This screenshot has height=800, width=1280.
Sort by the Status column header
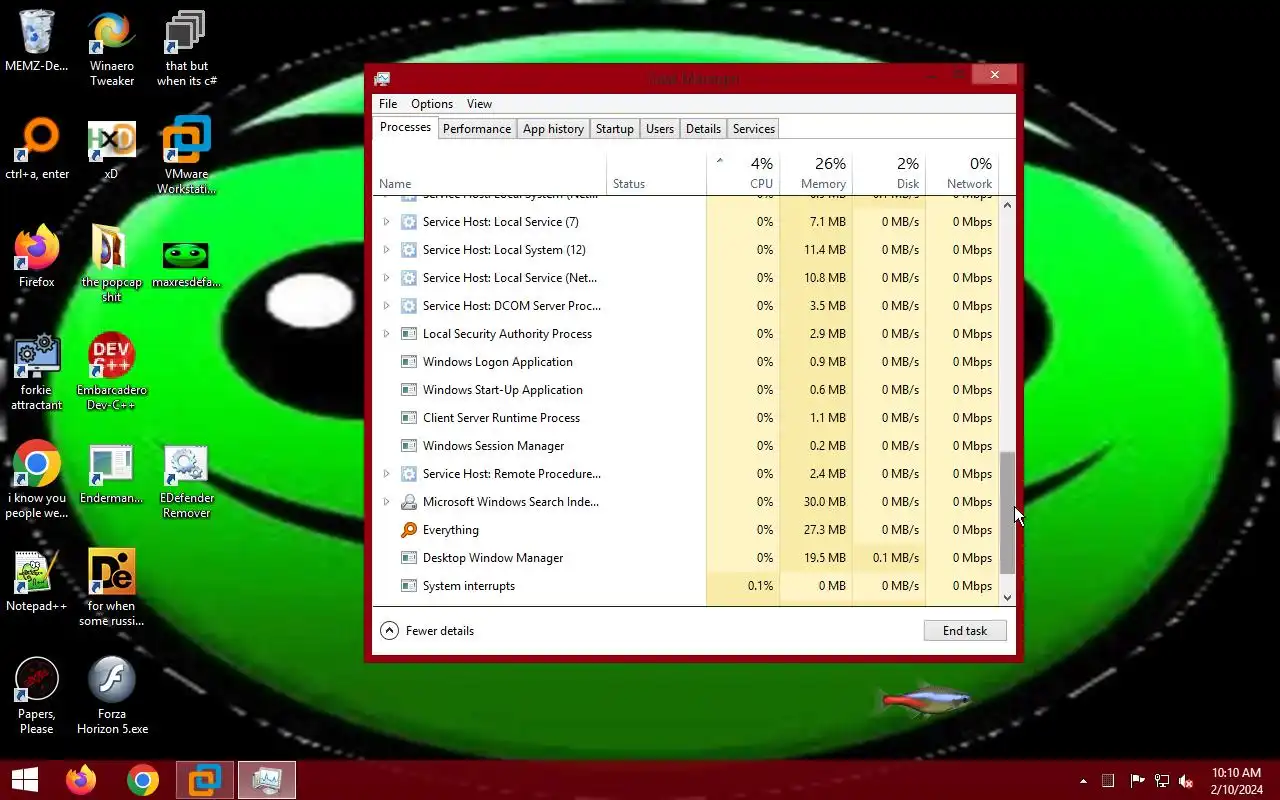656,174
